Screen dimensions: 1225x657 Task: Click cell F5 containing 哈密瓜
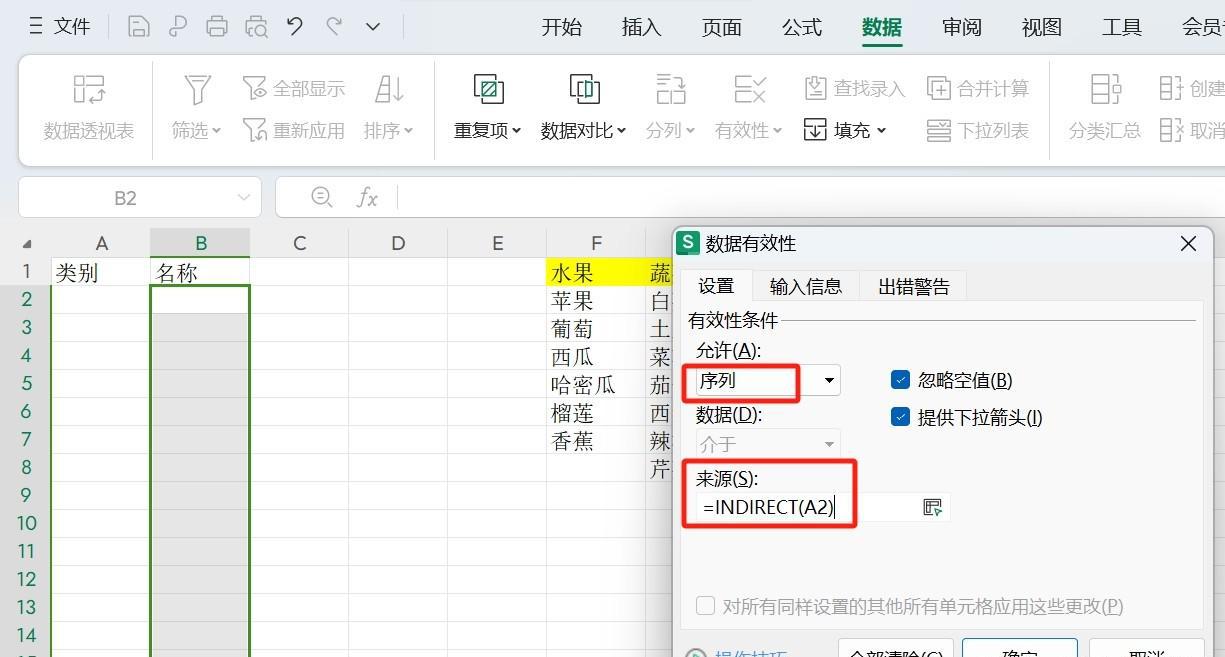coord(596,384)
